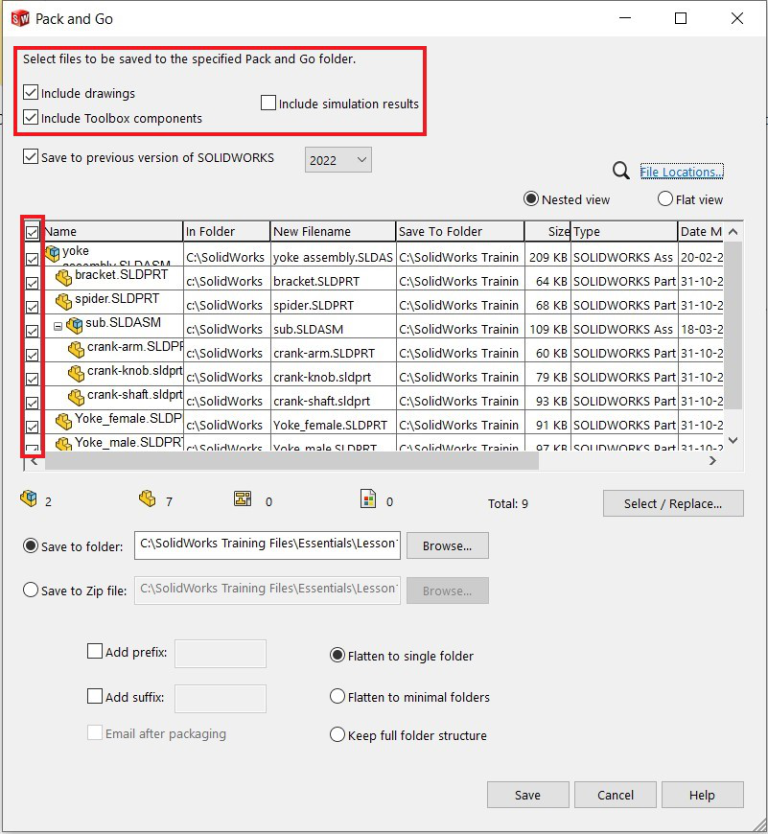Click the search magnifier icon
The image size is (768, 834).
[x=620, y=171]
